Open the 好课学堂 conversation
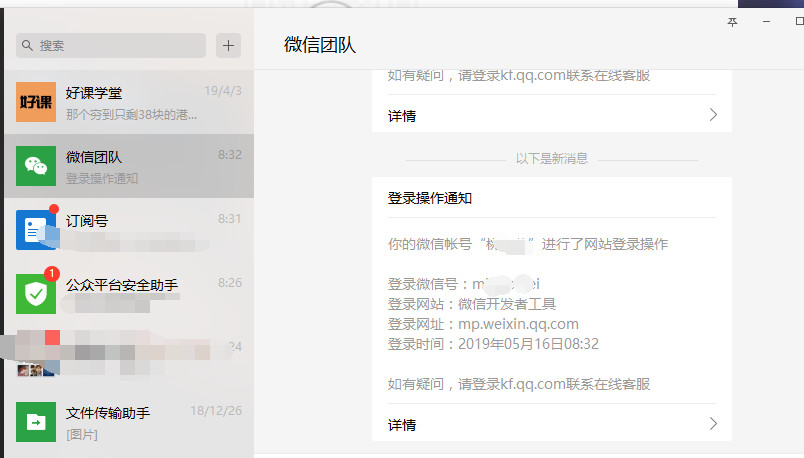 (x=129, y=102)
